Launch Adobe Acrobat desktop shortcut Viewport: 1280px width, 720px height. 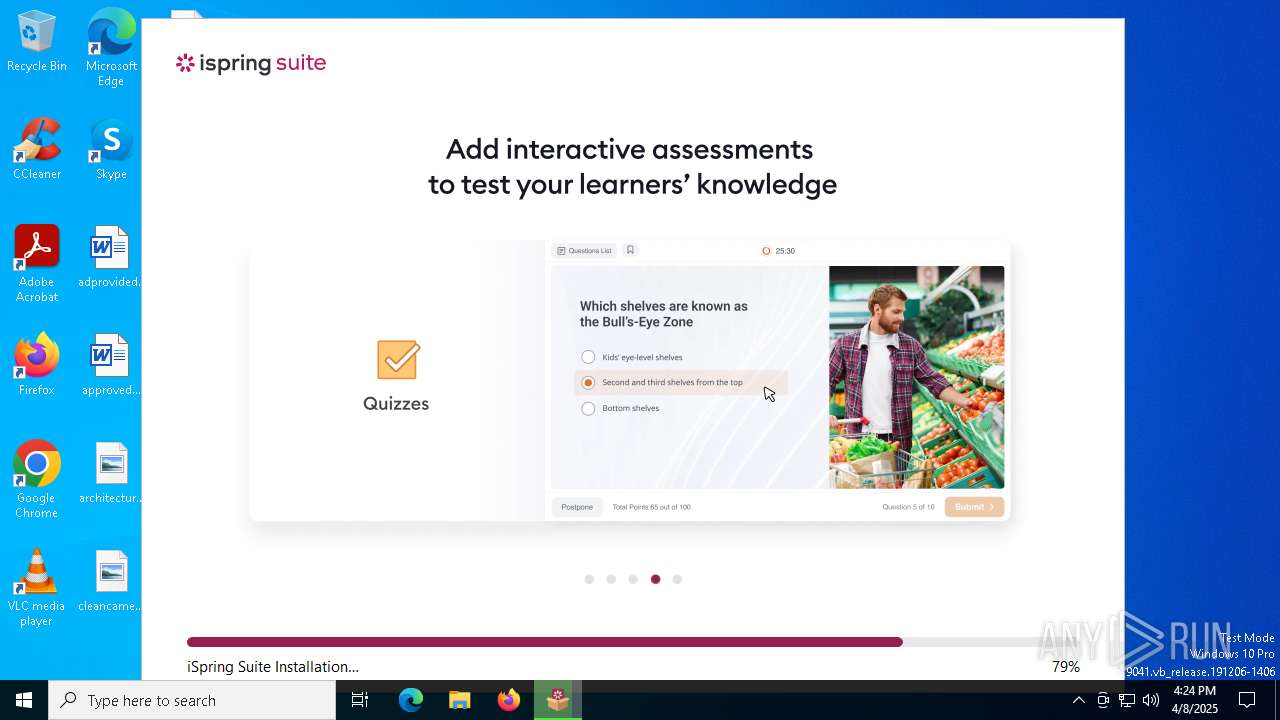pyautogui.click(x=37, y=264)
